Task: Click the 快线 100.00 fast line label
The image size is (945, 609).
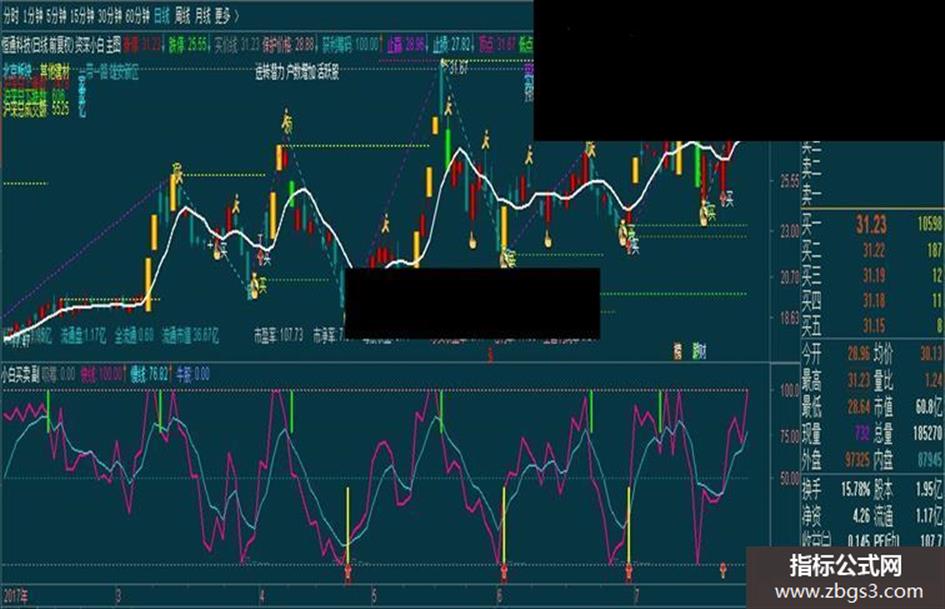Action: 102,374
